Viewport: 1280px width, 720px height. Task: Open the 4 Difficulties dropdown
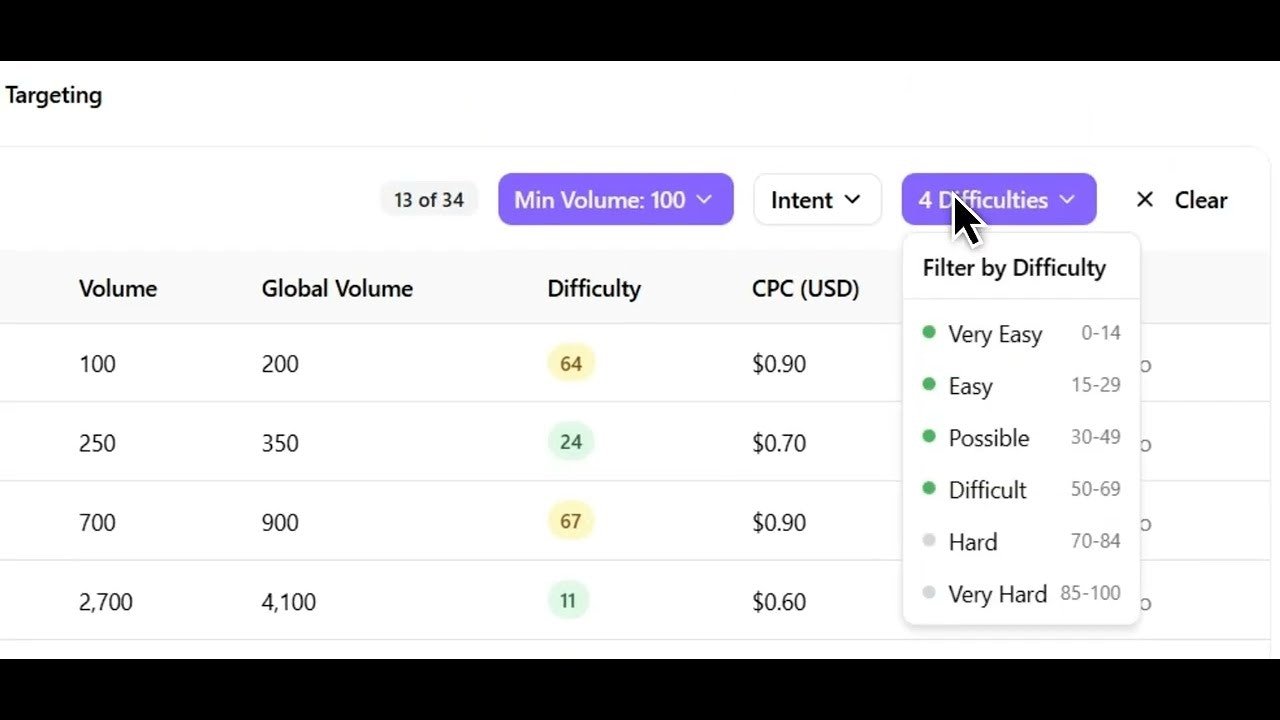[x=998, y=199]
